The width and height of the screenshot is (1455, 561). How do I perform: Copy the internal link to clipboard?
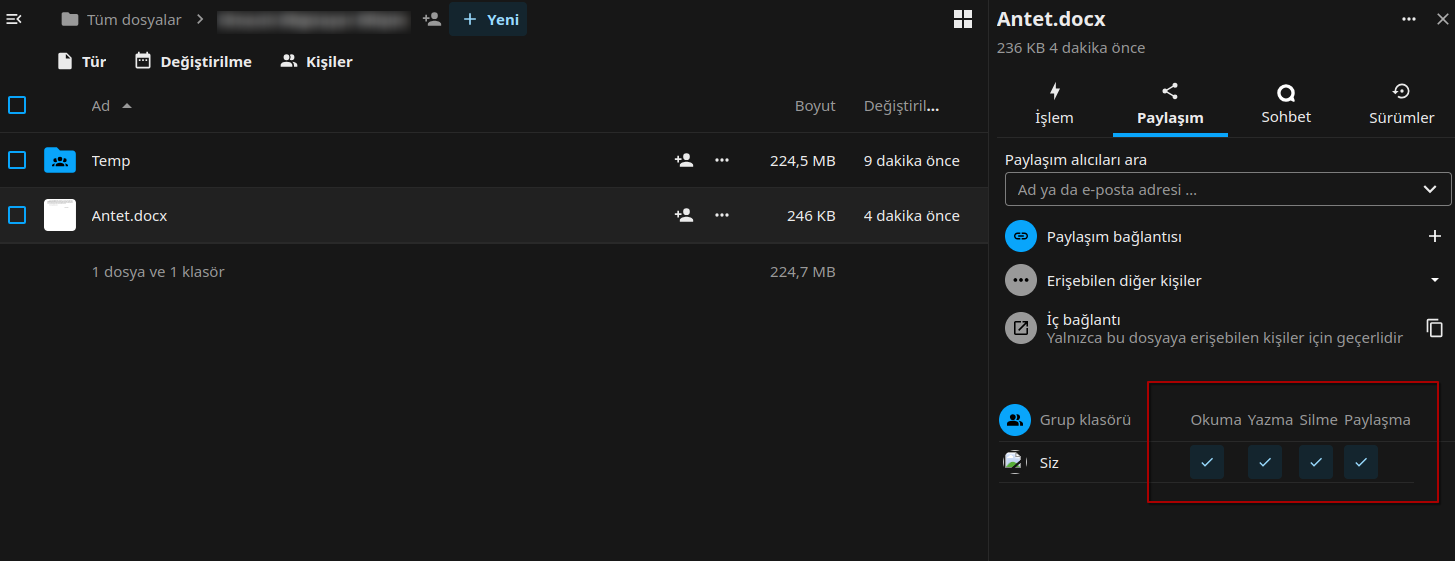pos(1434,328)
